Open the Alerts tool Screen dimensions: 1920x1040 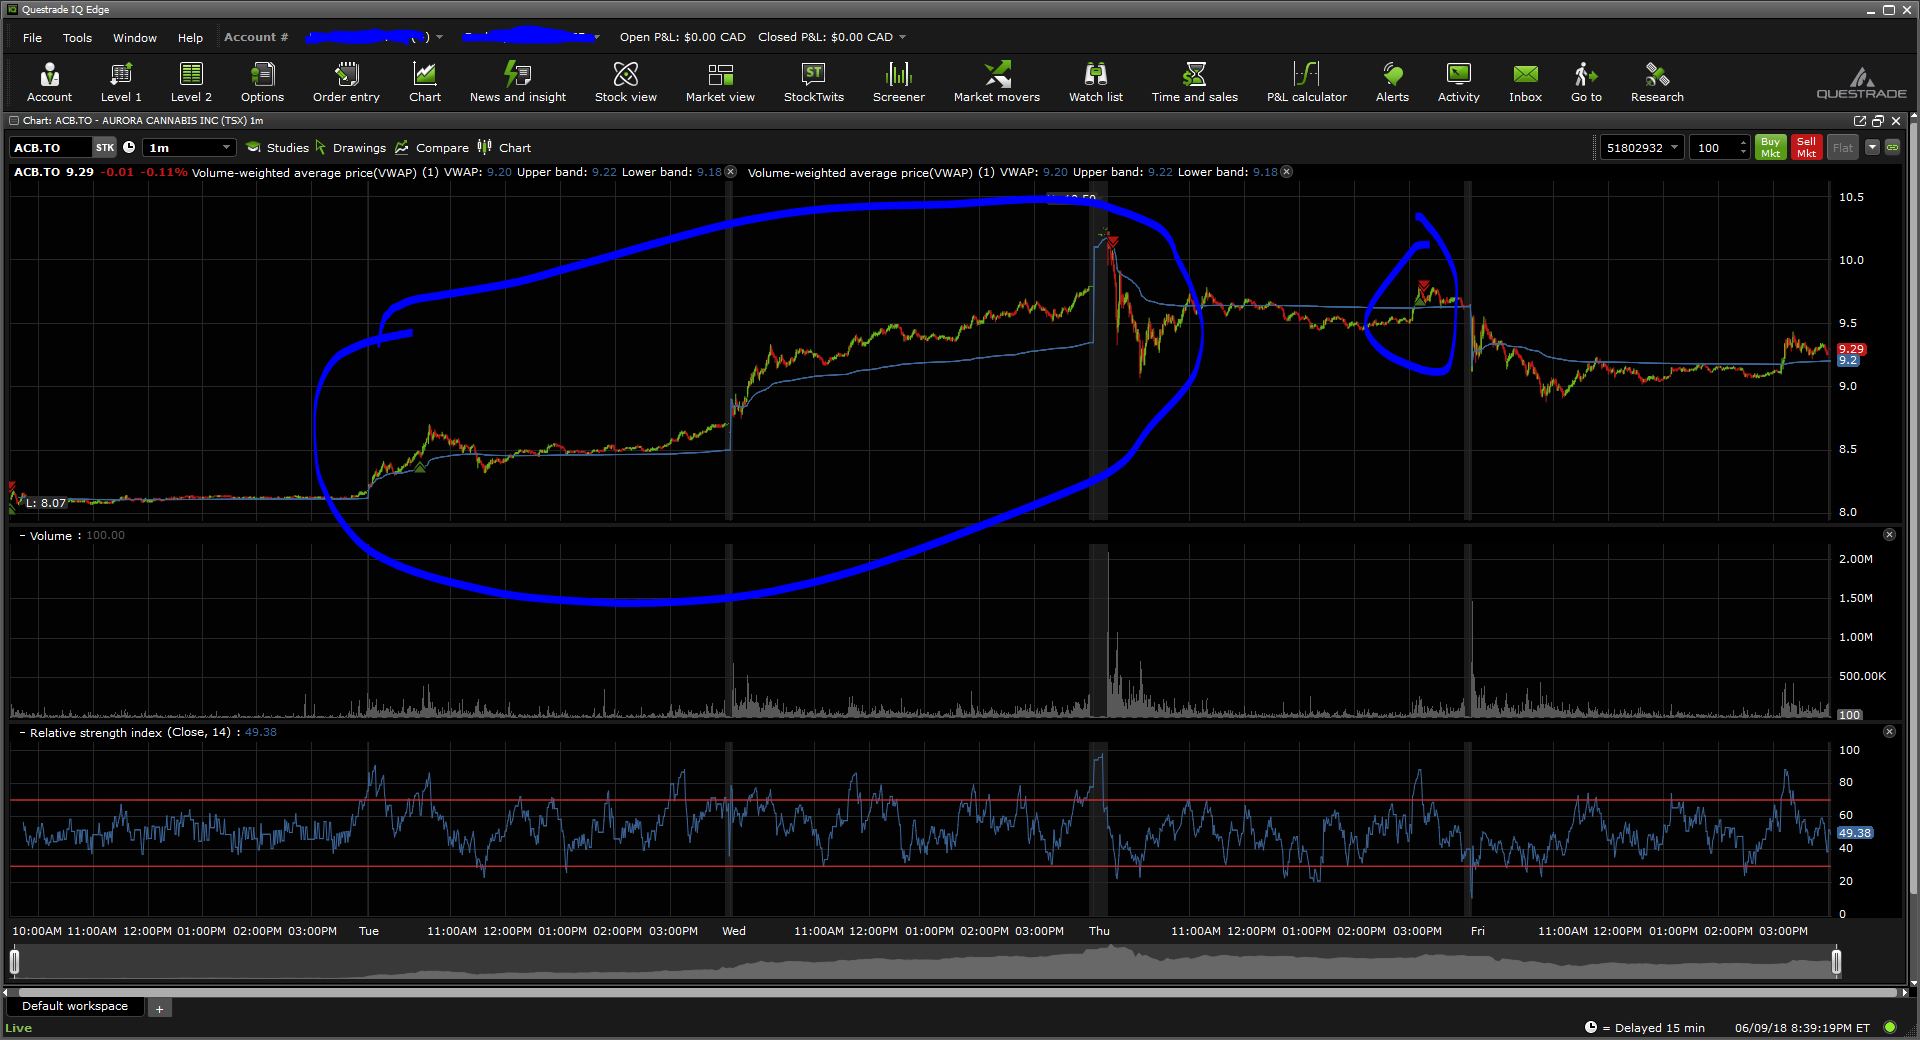pos(1392,82)
